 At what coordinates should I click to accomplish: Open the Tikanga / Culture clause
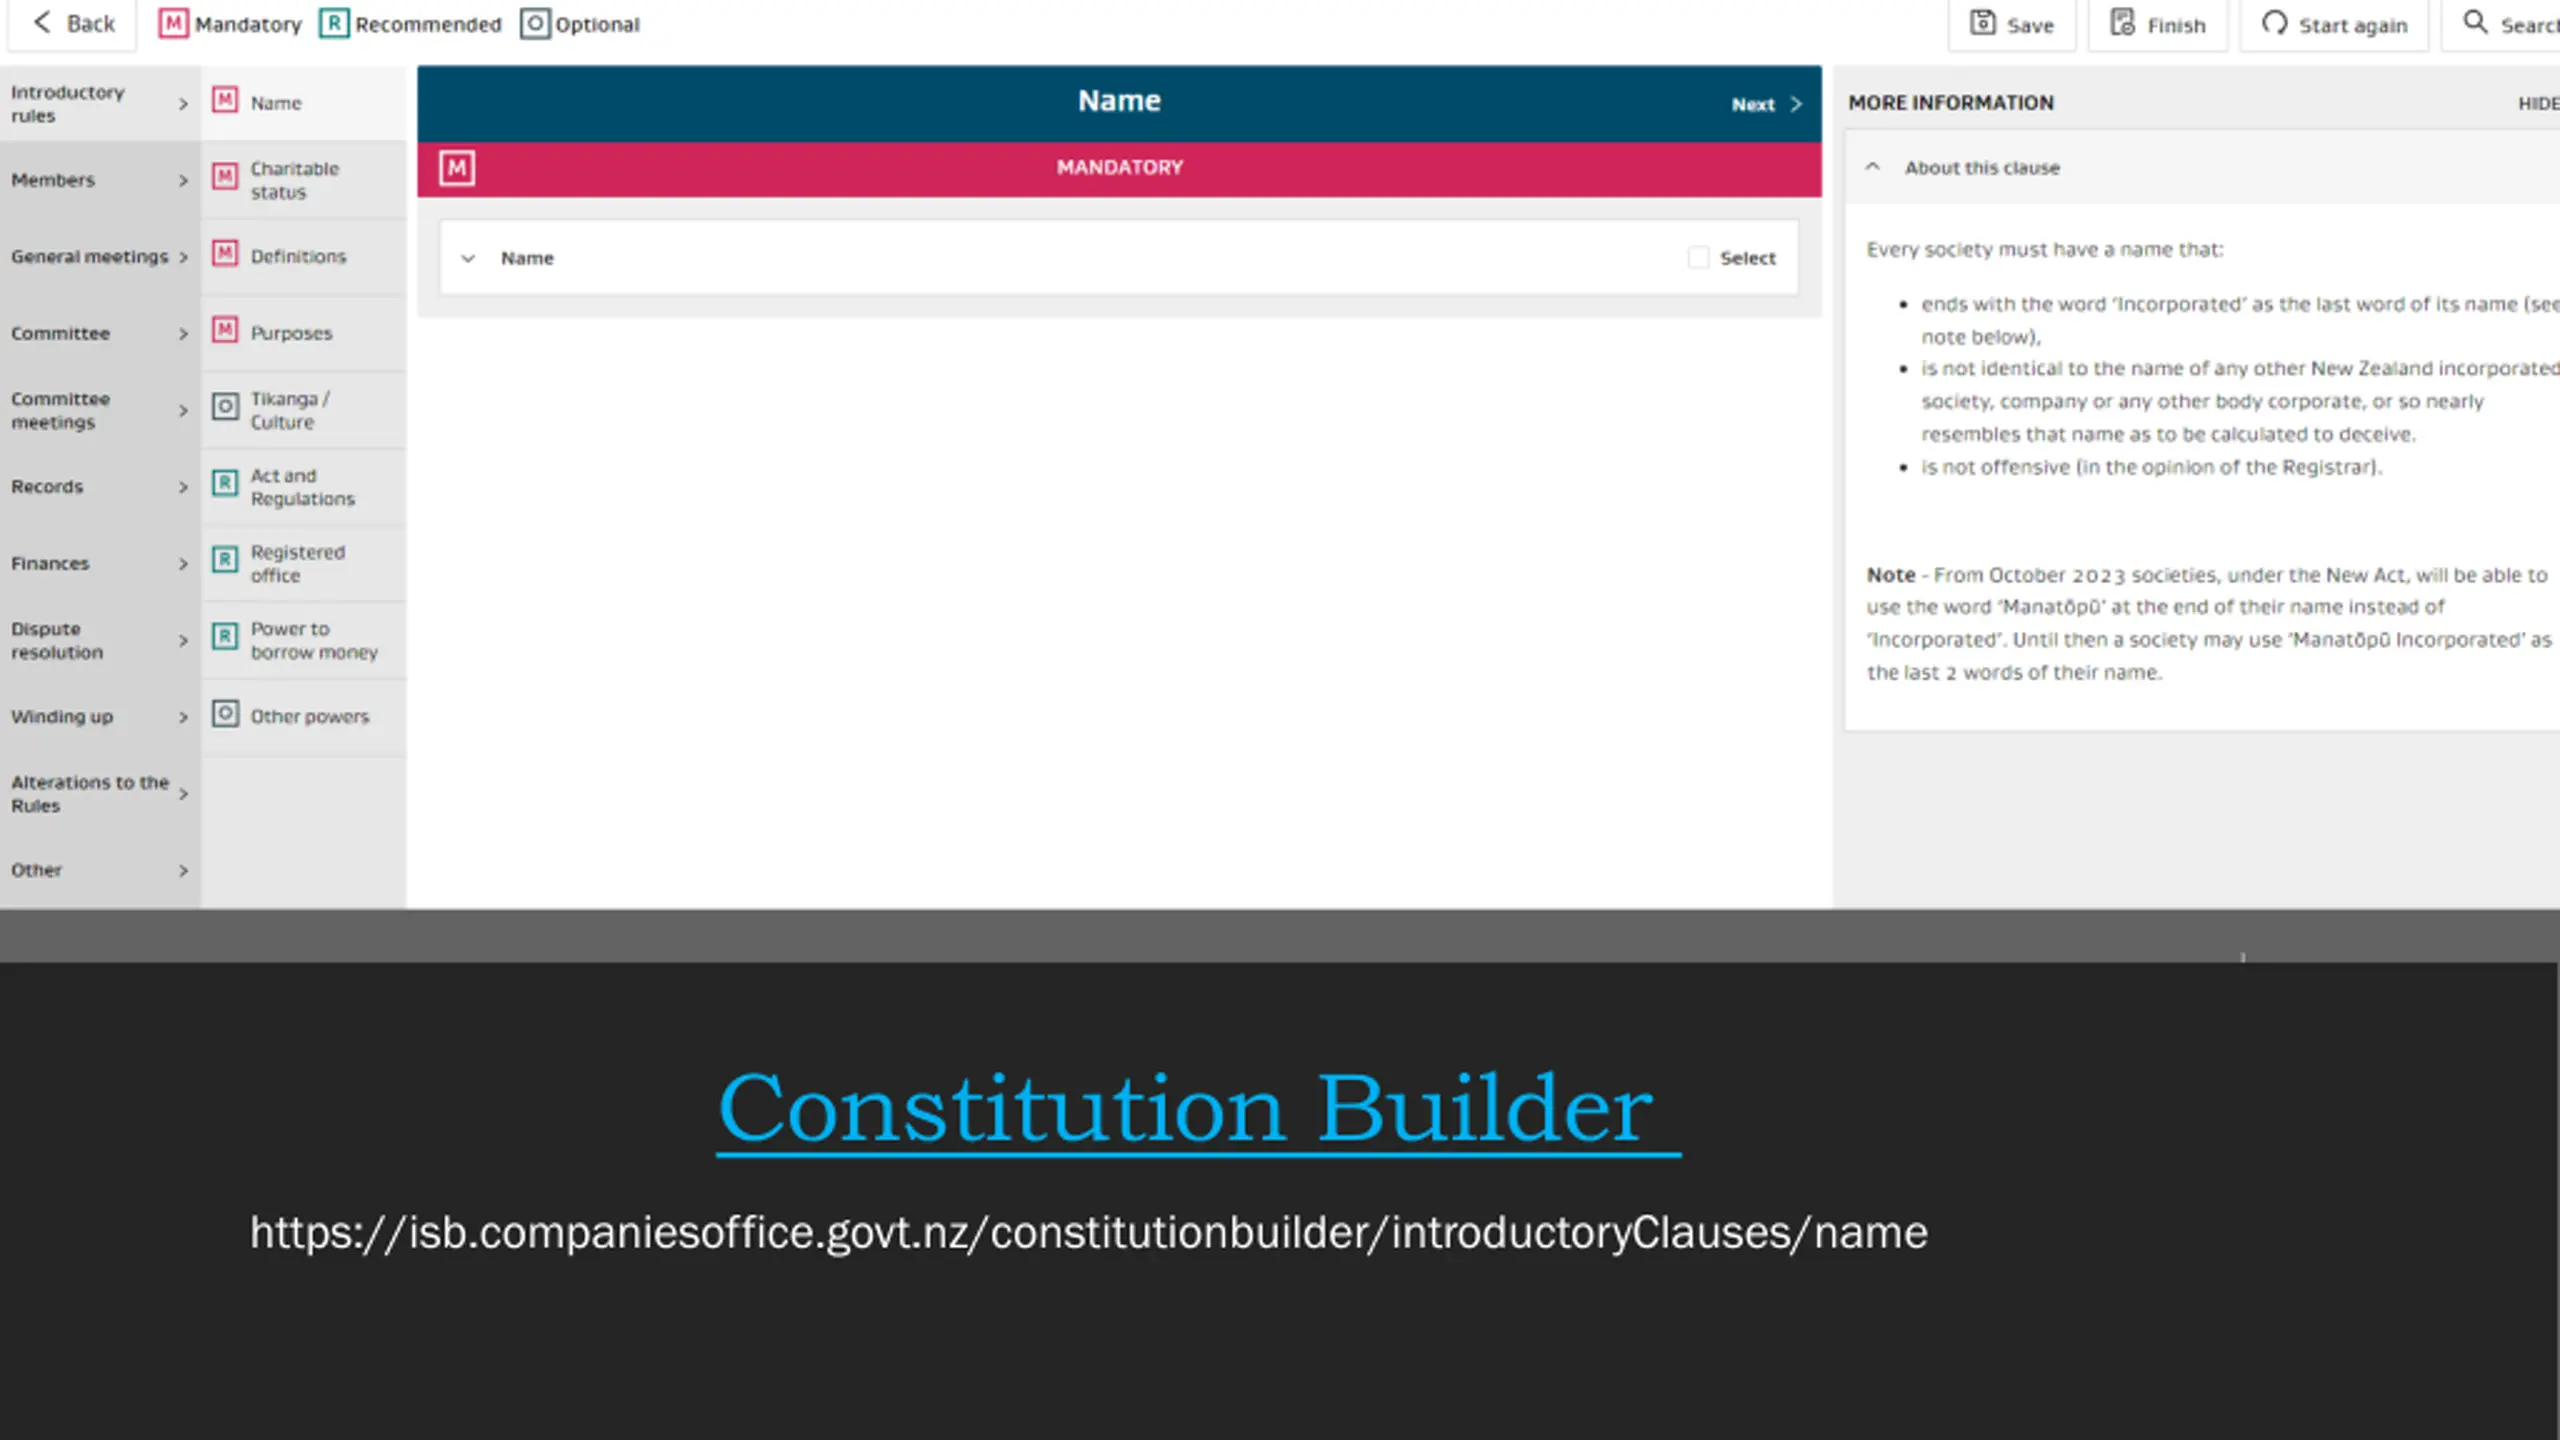pyautogui.click(x=304, y=410)
